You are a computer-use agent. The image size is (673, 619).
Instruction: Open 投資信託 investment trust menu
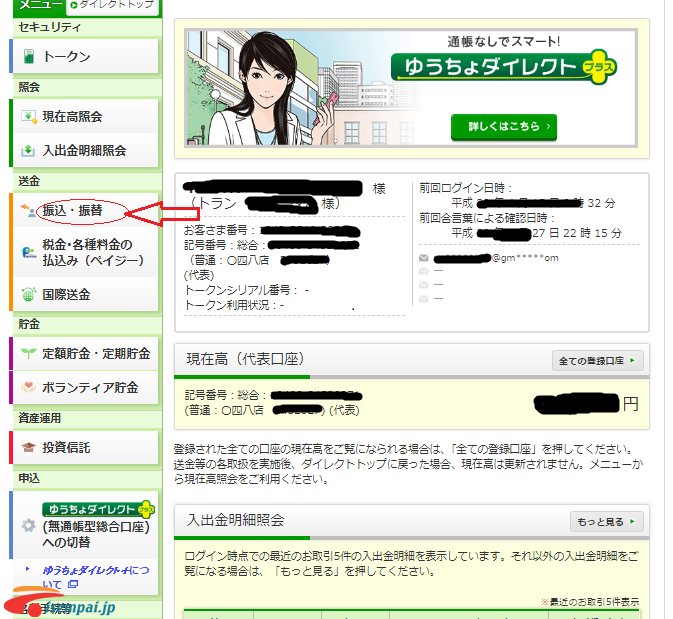(x=85, y=448)
